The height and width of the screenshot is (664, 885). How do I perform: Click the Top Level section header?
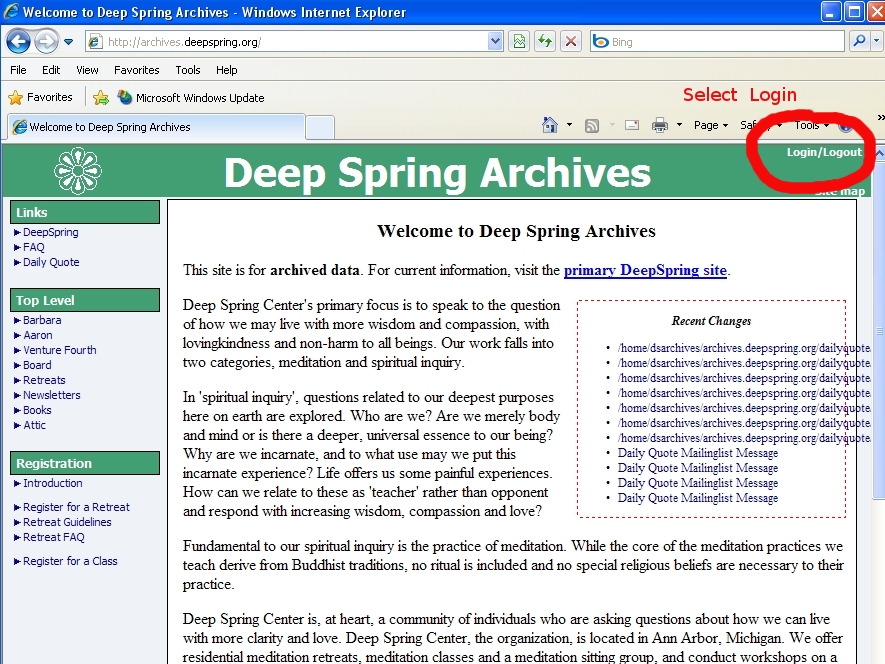(85, 300)
